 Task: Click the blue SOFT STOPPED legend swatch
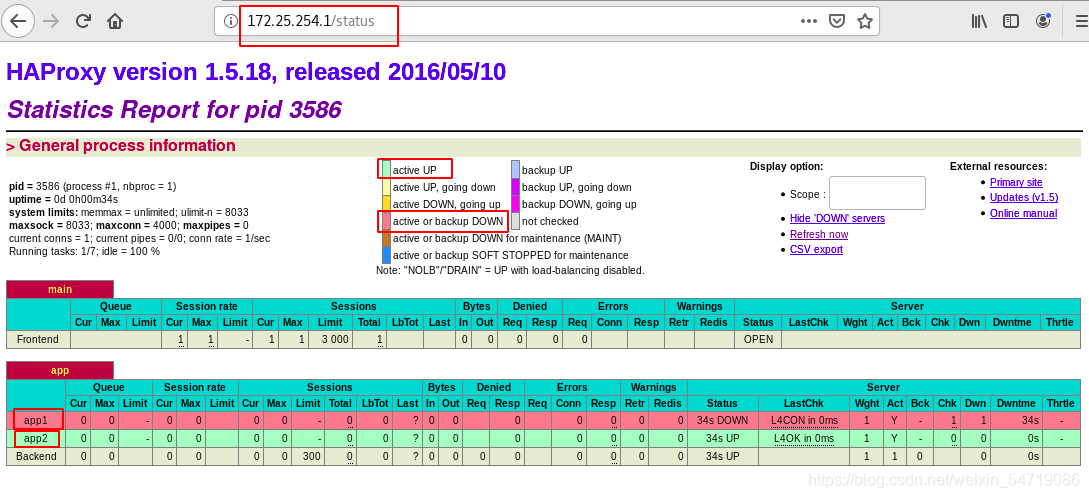coord(386,256)
